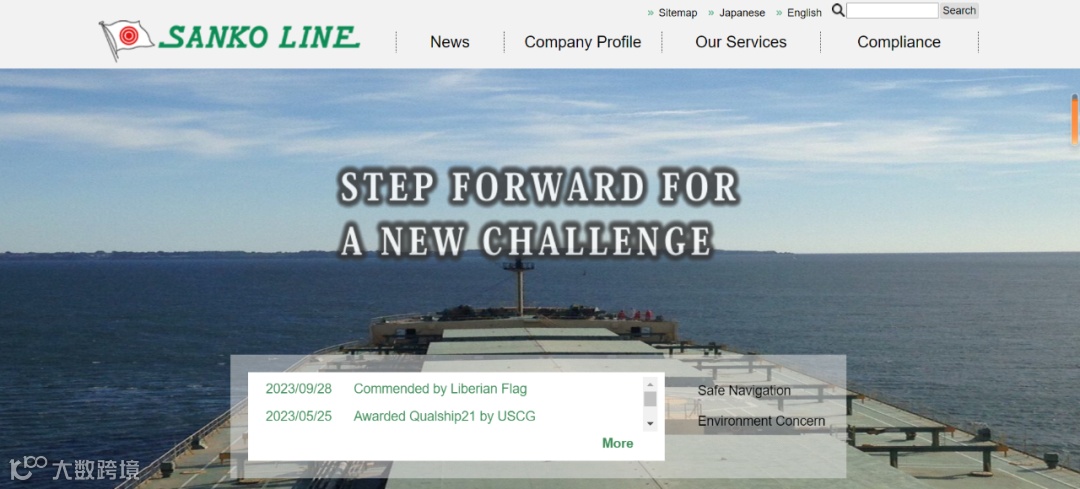
Task: Click the news list scroll up arrow
Action: coord(650,384)
